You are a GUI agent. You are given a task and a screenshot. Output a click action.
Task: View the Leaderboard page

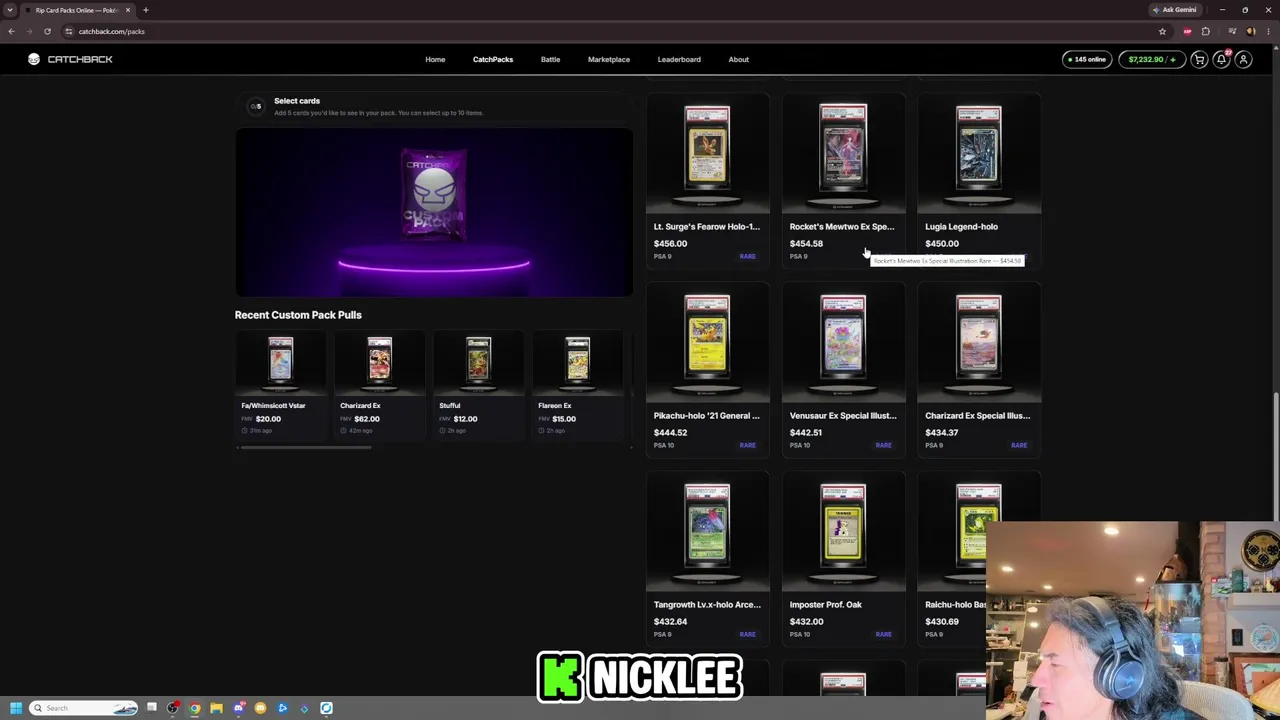679,59
